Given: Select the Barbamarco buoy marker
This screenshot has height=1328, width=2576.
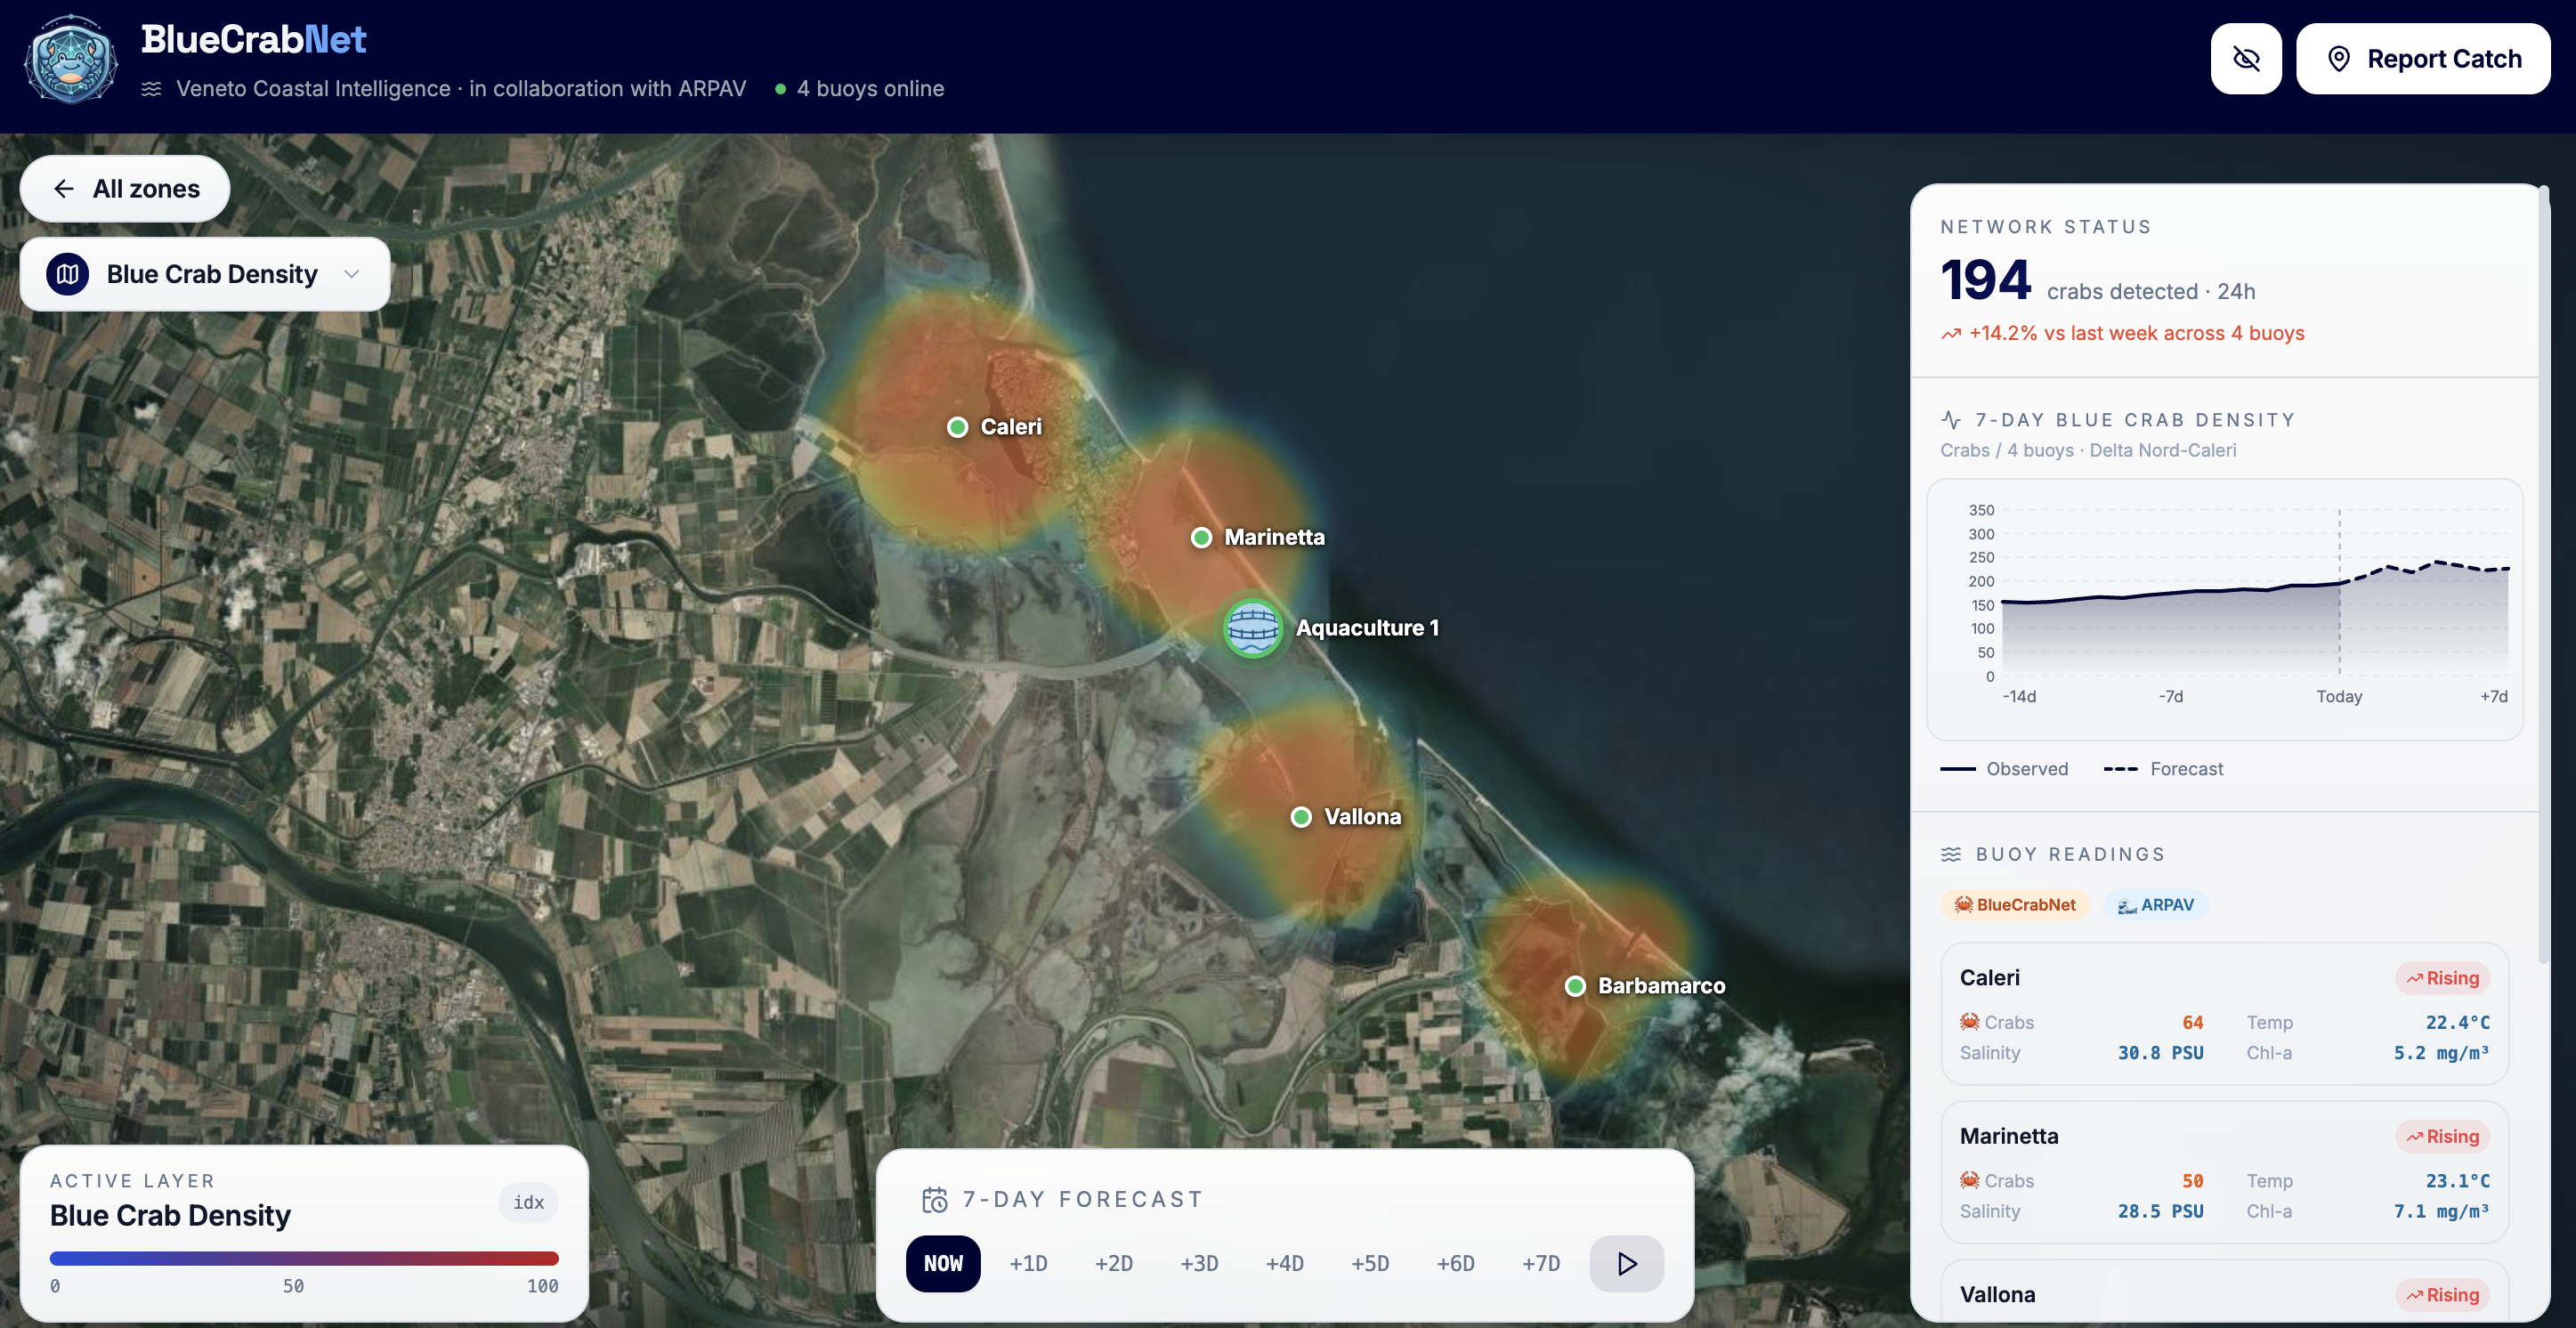Looking at the screenshot, I should click(1575, 986).
